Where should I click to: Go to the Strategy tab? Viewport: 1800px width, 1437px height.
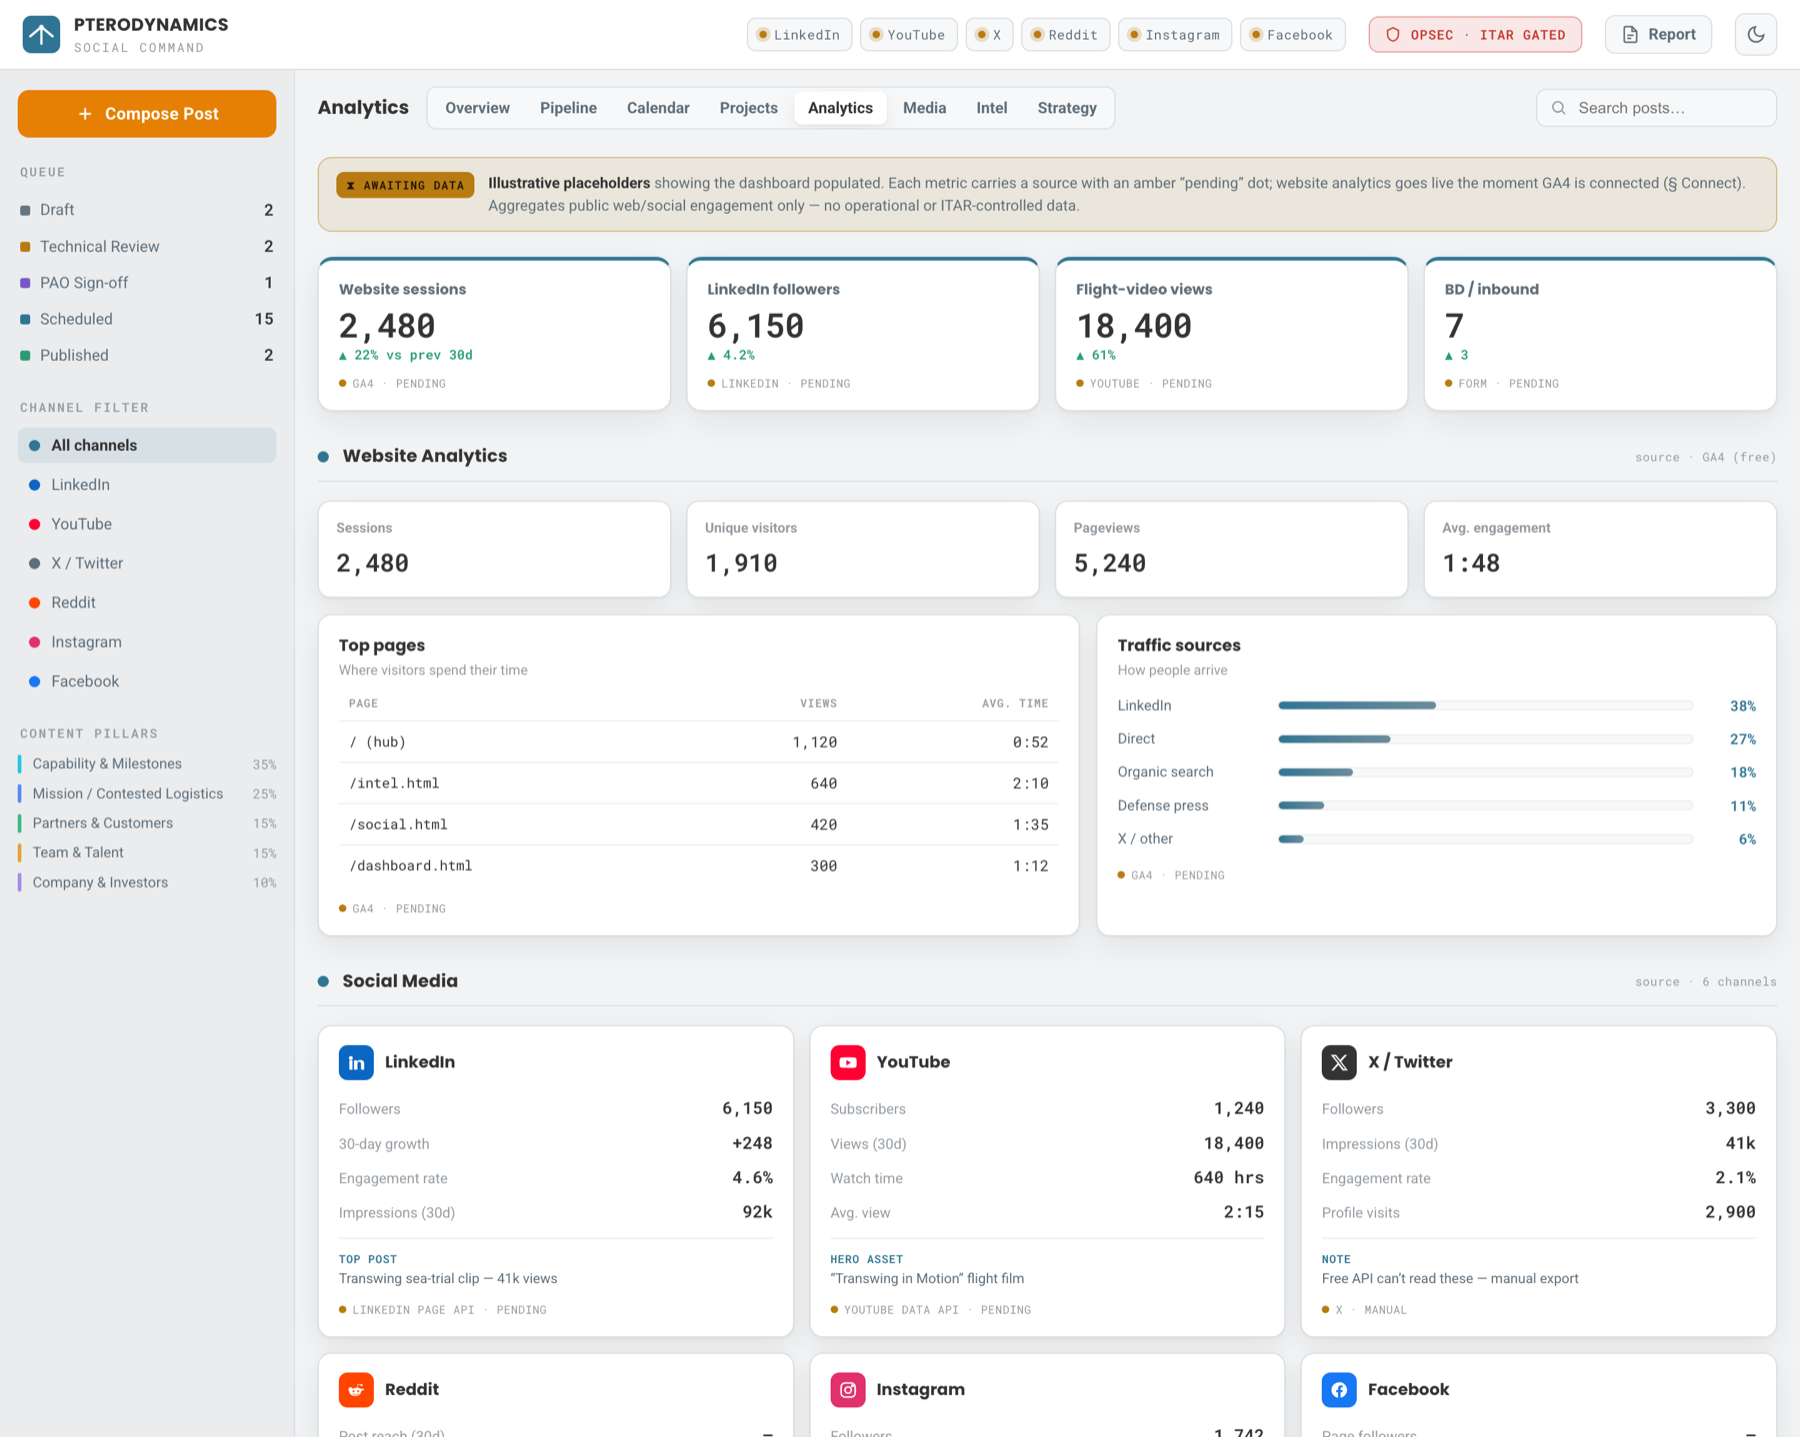pos(1066,108)
